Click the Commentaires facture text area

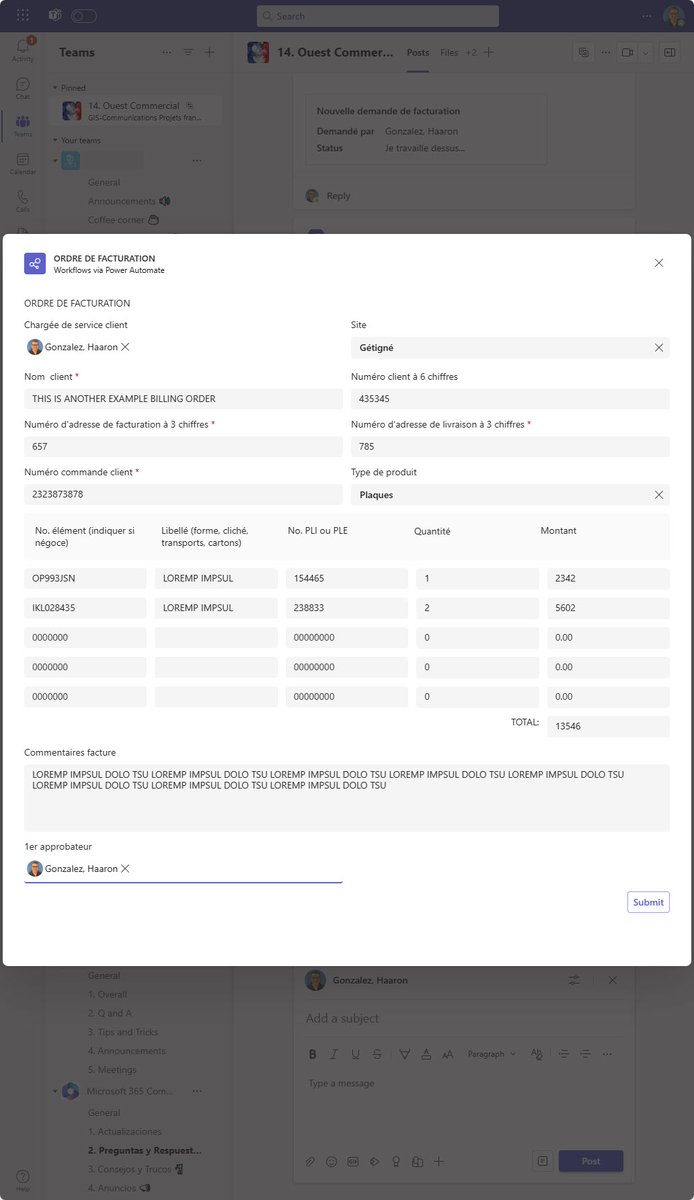click(347, 798)
